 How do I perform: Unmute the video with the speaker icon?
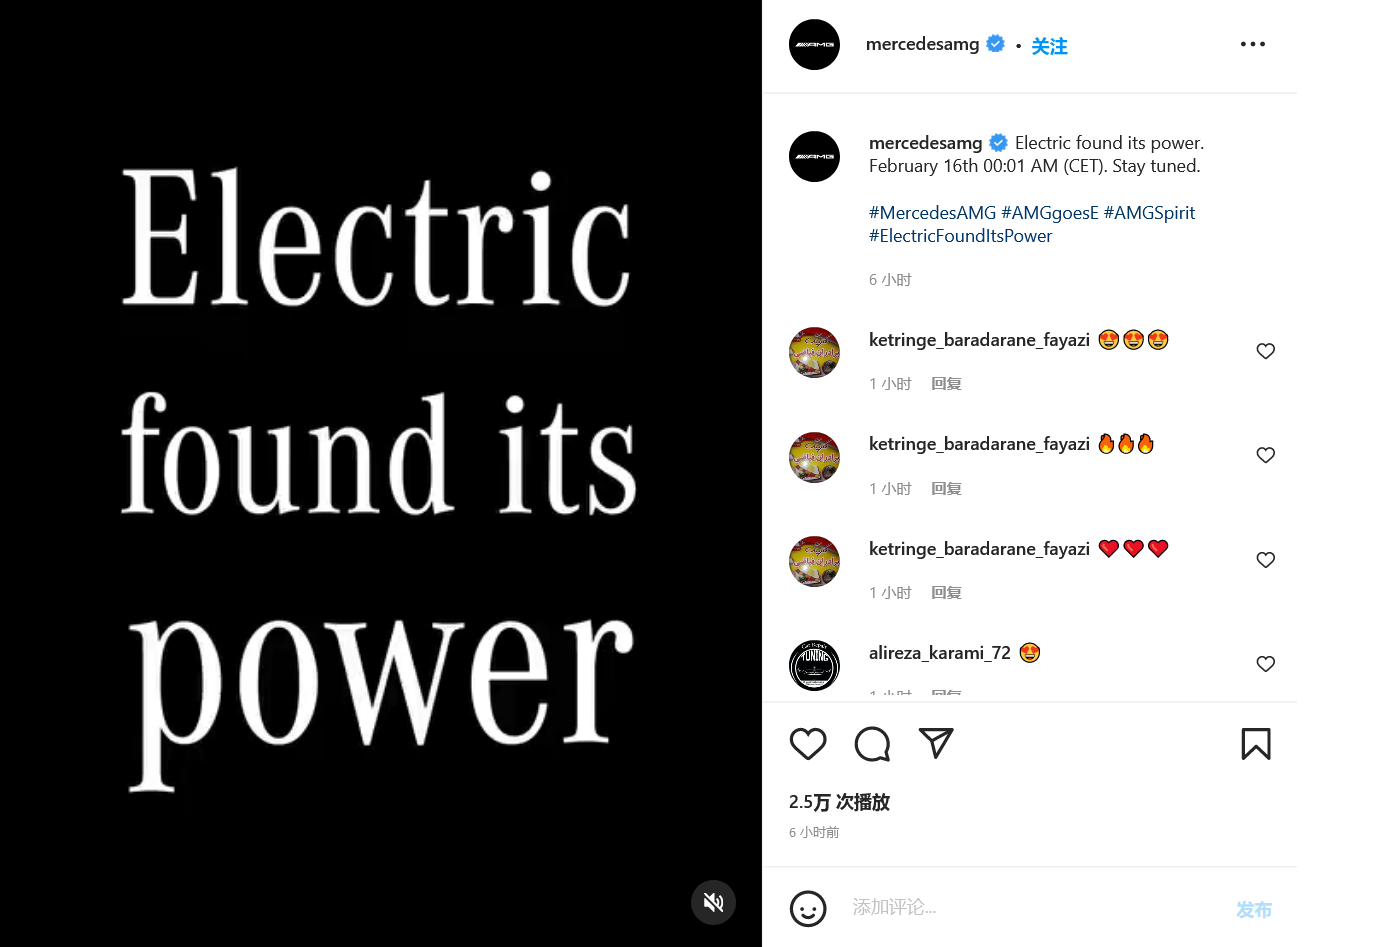(x=713, y=903)
